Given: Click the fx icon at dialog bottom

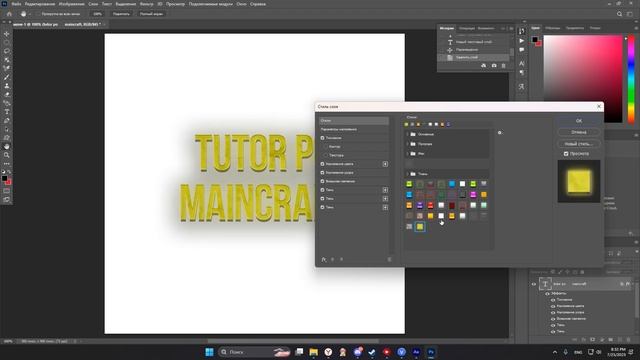Looking at the screenshot, I should click(324, 259).
